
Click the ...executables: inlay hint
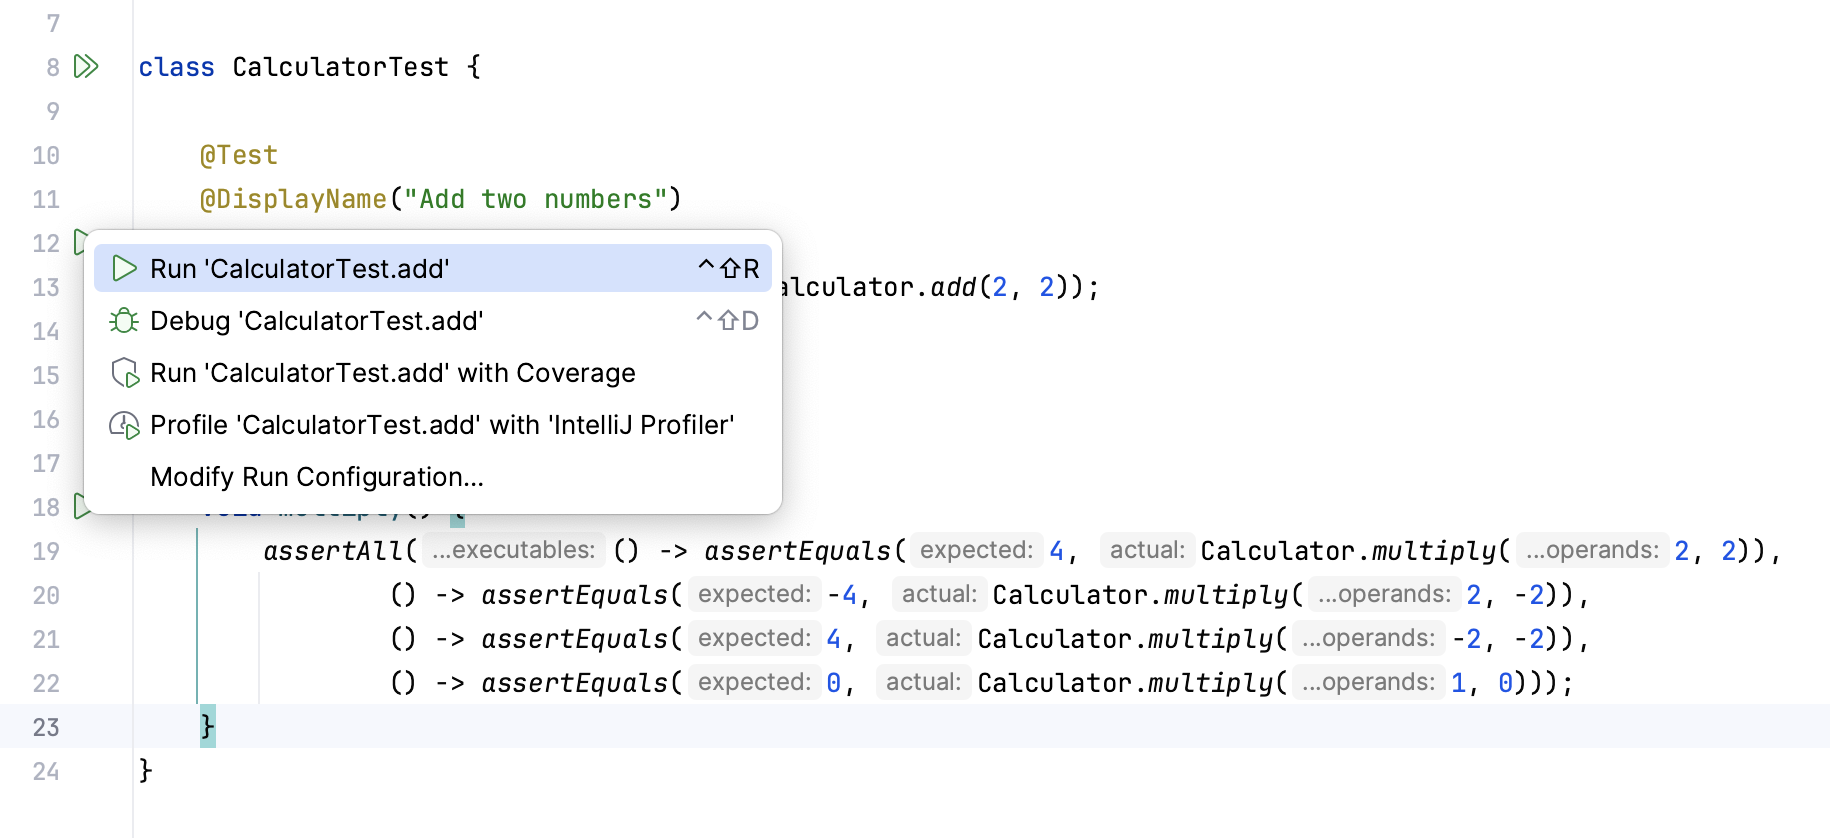(513, 550)
